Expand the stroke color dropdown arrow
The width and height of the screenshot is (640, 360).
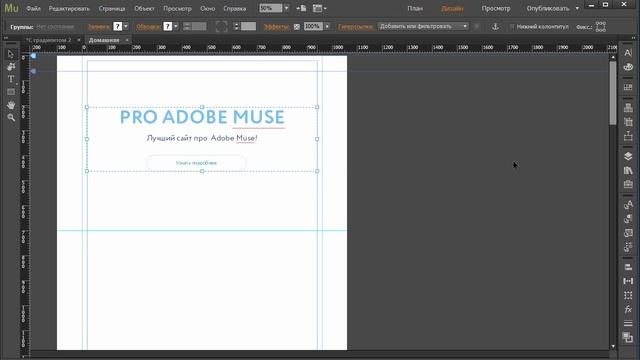point(176,27)
